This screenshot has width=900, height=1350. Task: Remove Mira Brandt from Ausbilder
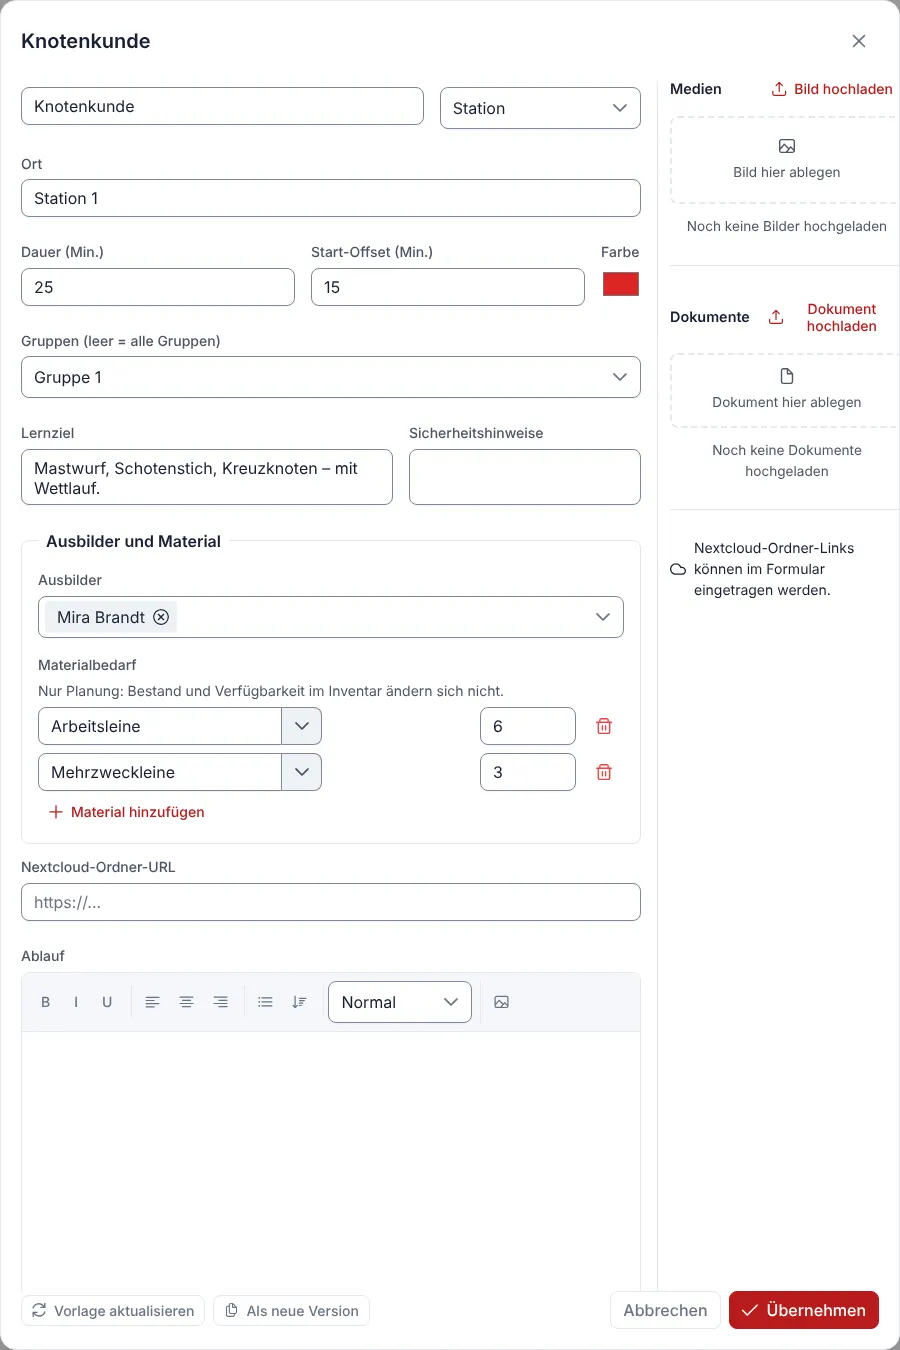161,617
